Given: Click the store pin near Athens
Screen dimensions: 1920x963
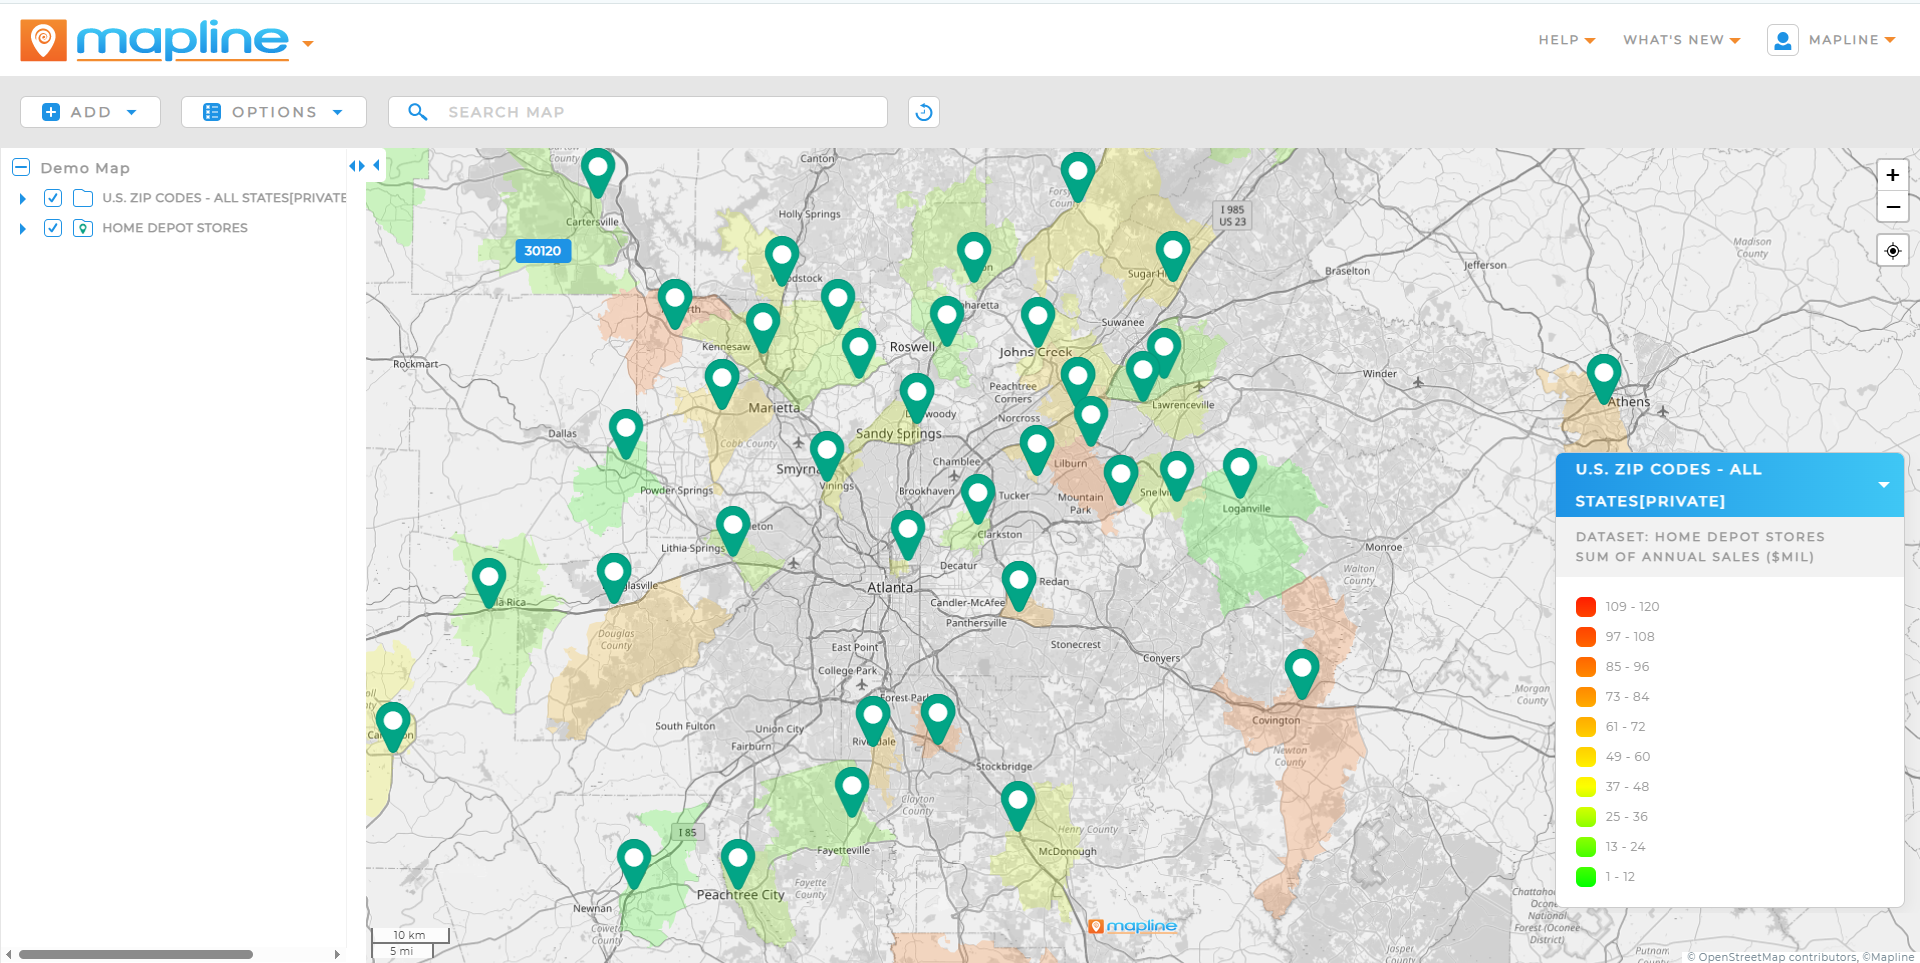Looking at the screenshot, I should [1603, 377].
